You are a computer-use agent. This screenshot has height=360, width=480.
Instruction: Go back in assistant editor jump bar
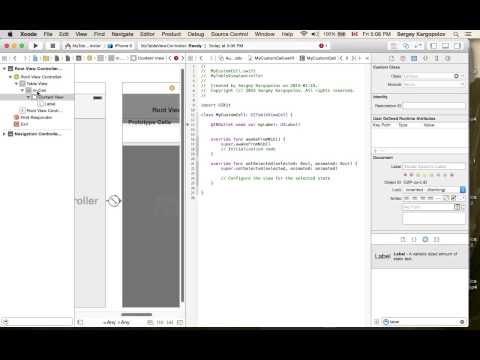(201, 58)
